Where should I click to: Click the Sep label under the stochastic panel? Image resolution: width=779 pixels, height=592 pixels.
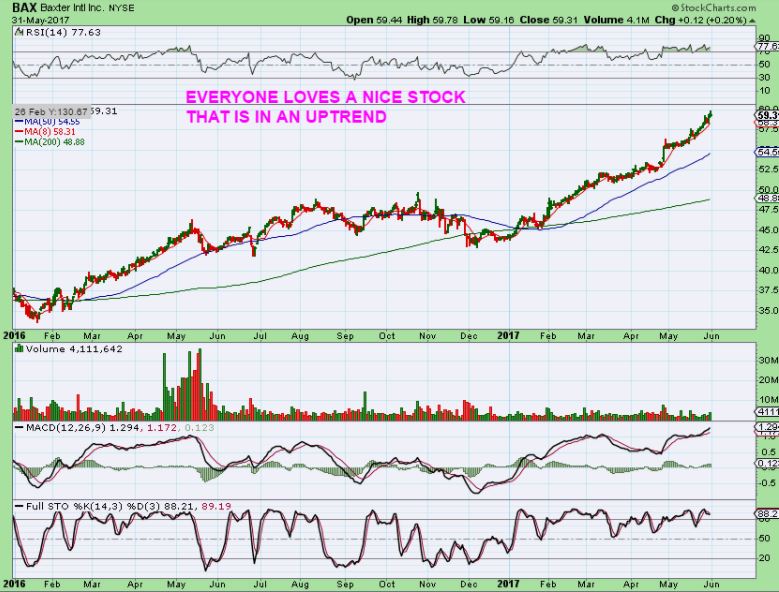(x=345, y=585)
